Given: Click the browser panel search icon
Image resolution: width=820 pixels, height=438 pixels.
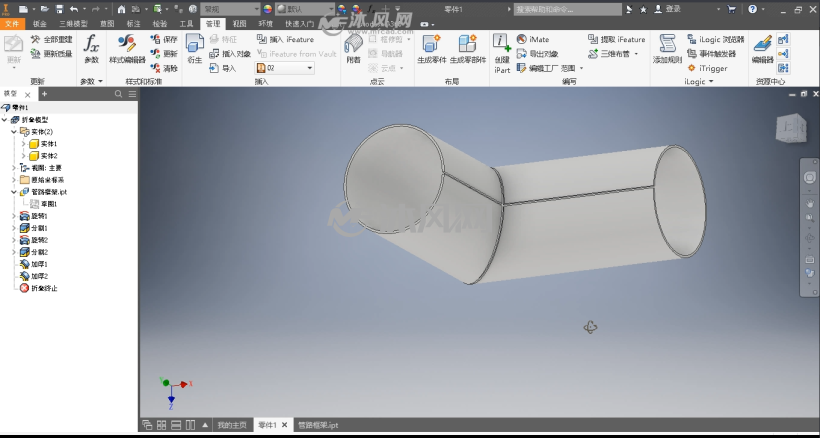Looking at the screenshot, I should tap(118, 94).
